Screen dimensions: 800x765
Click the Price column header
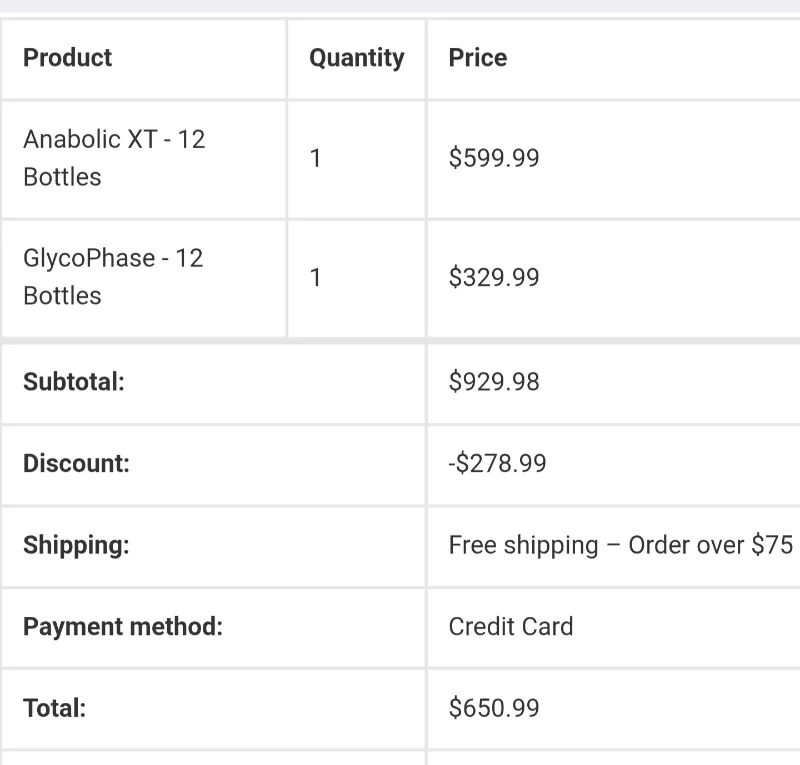pos(478,58)
